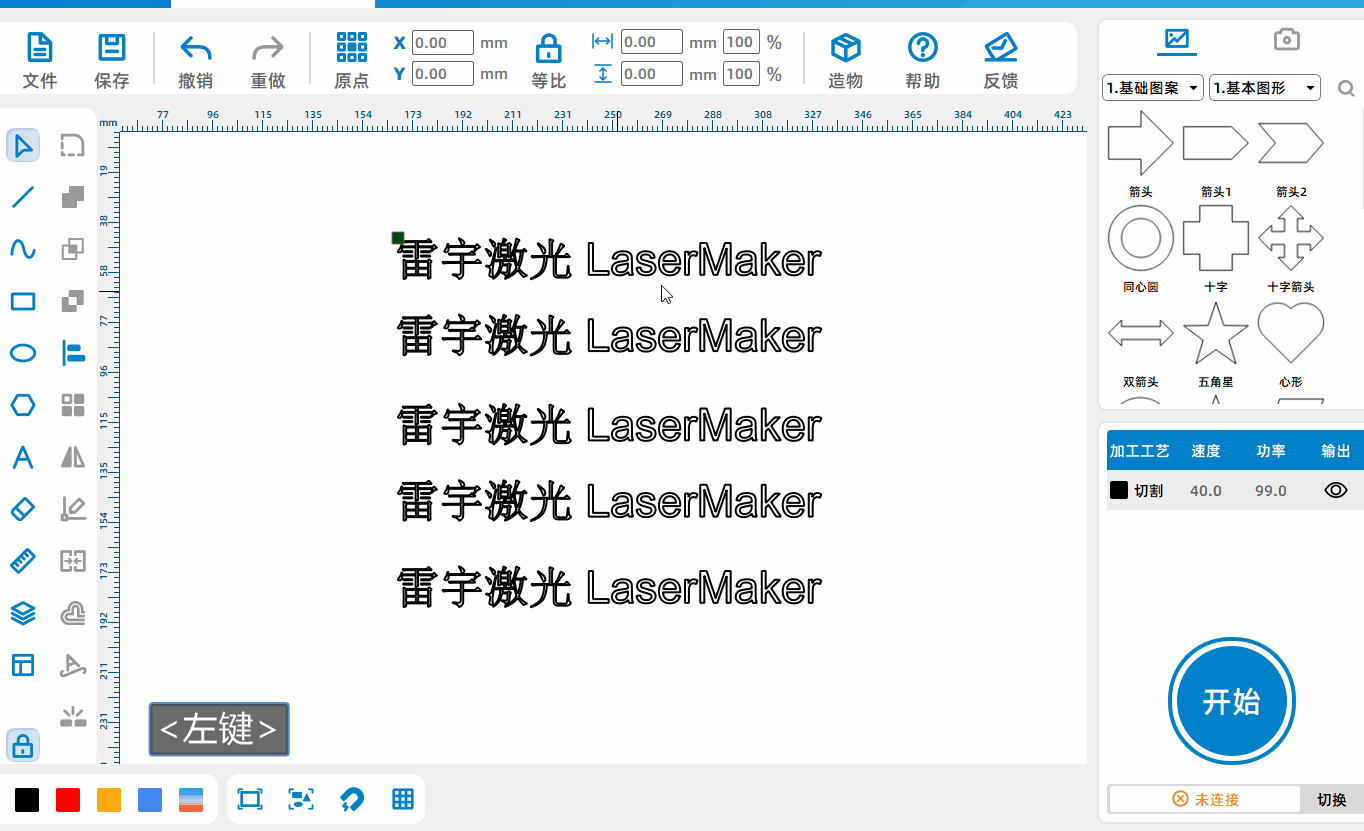
Task: Select the polygon hexagon tool
Action: coord(23,405)
